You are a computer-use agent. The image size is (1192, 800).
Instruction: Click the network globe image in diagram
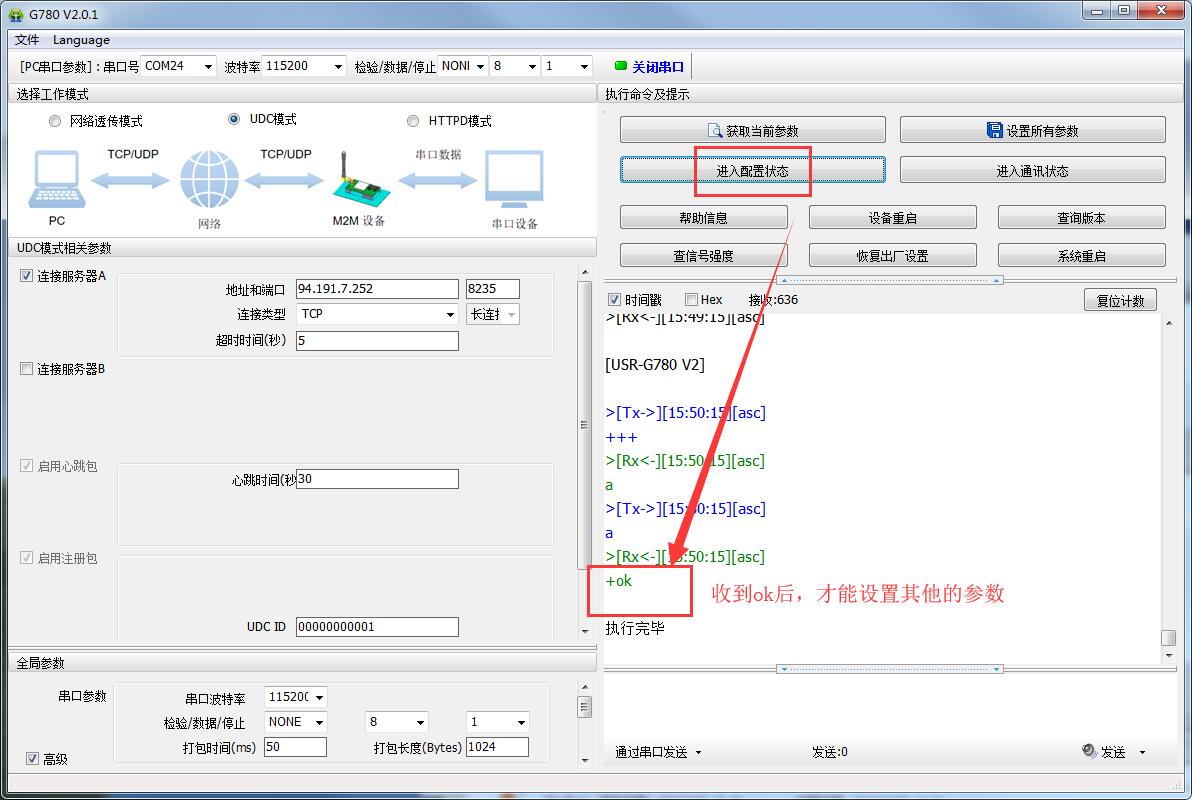tap(209, 180)
